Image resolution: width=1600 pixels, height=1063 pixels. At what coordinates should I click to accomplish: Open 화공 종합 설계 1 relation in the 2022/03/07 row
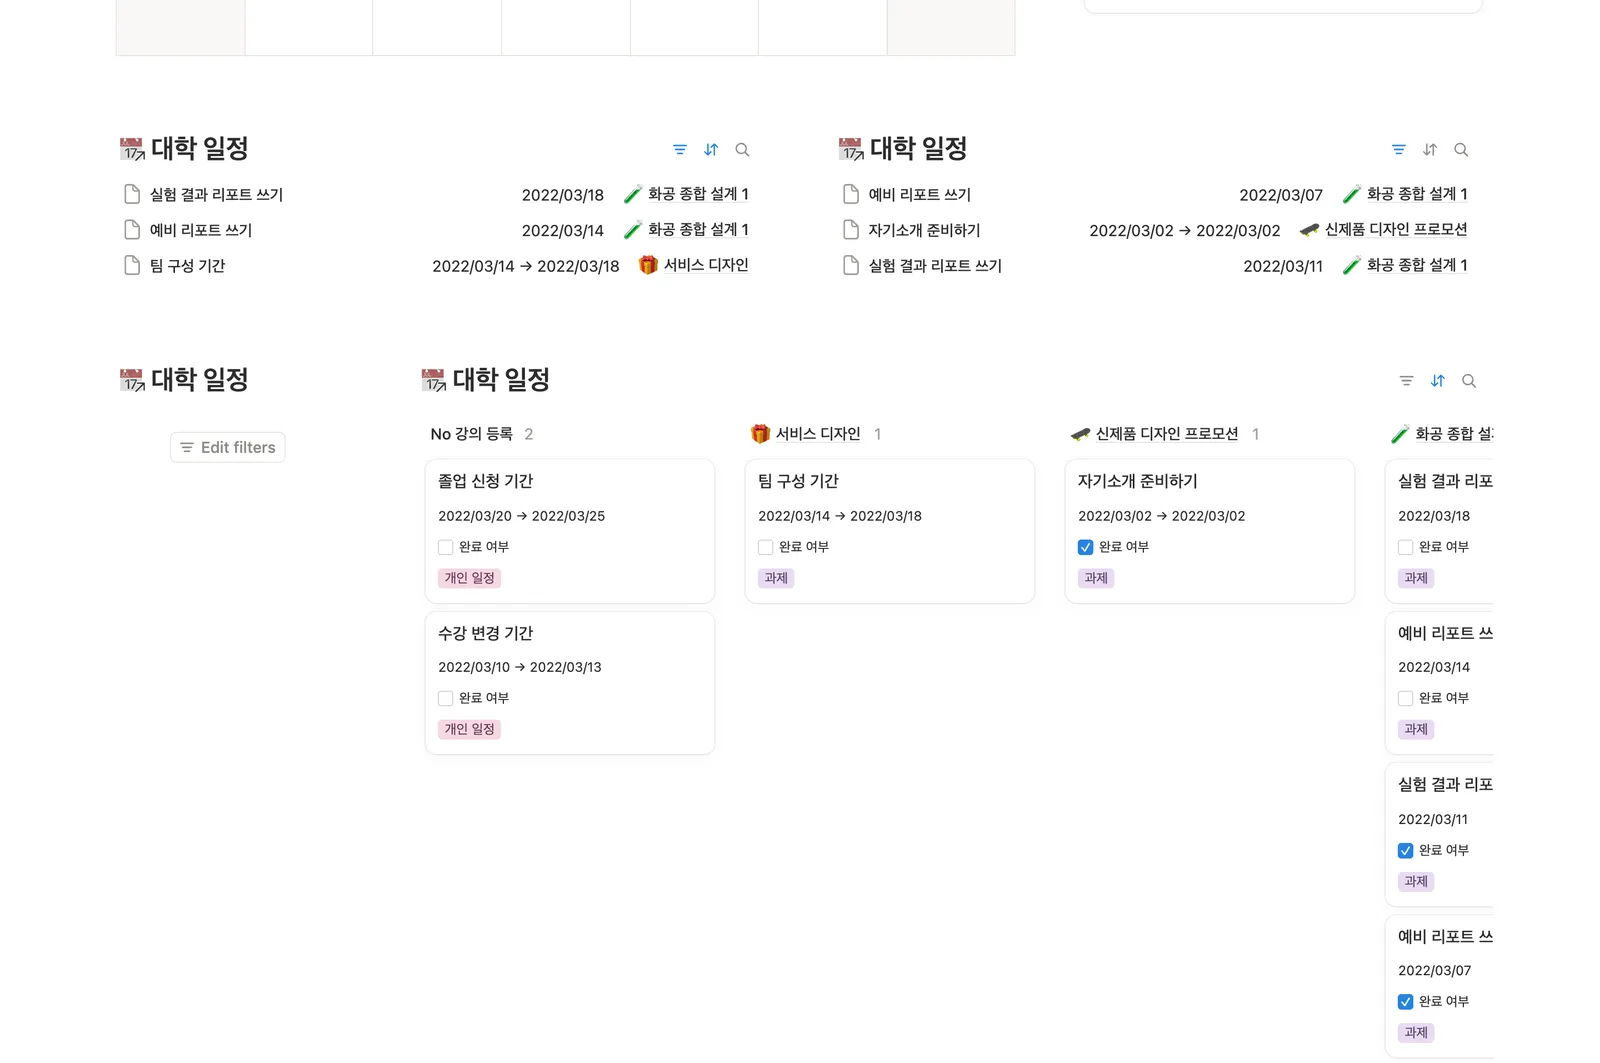point(1405,194)
